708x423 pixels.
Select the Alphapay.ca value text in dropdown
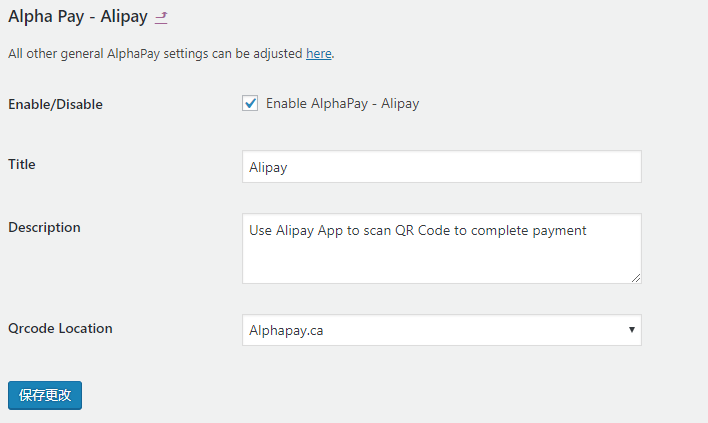coord(286,330)
